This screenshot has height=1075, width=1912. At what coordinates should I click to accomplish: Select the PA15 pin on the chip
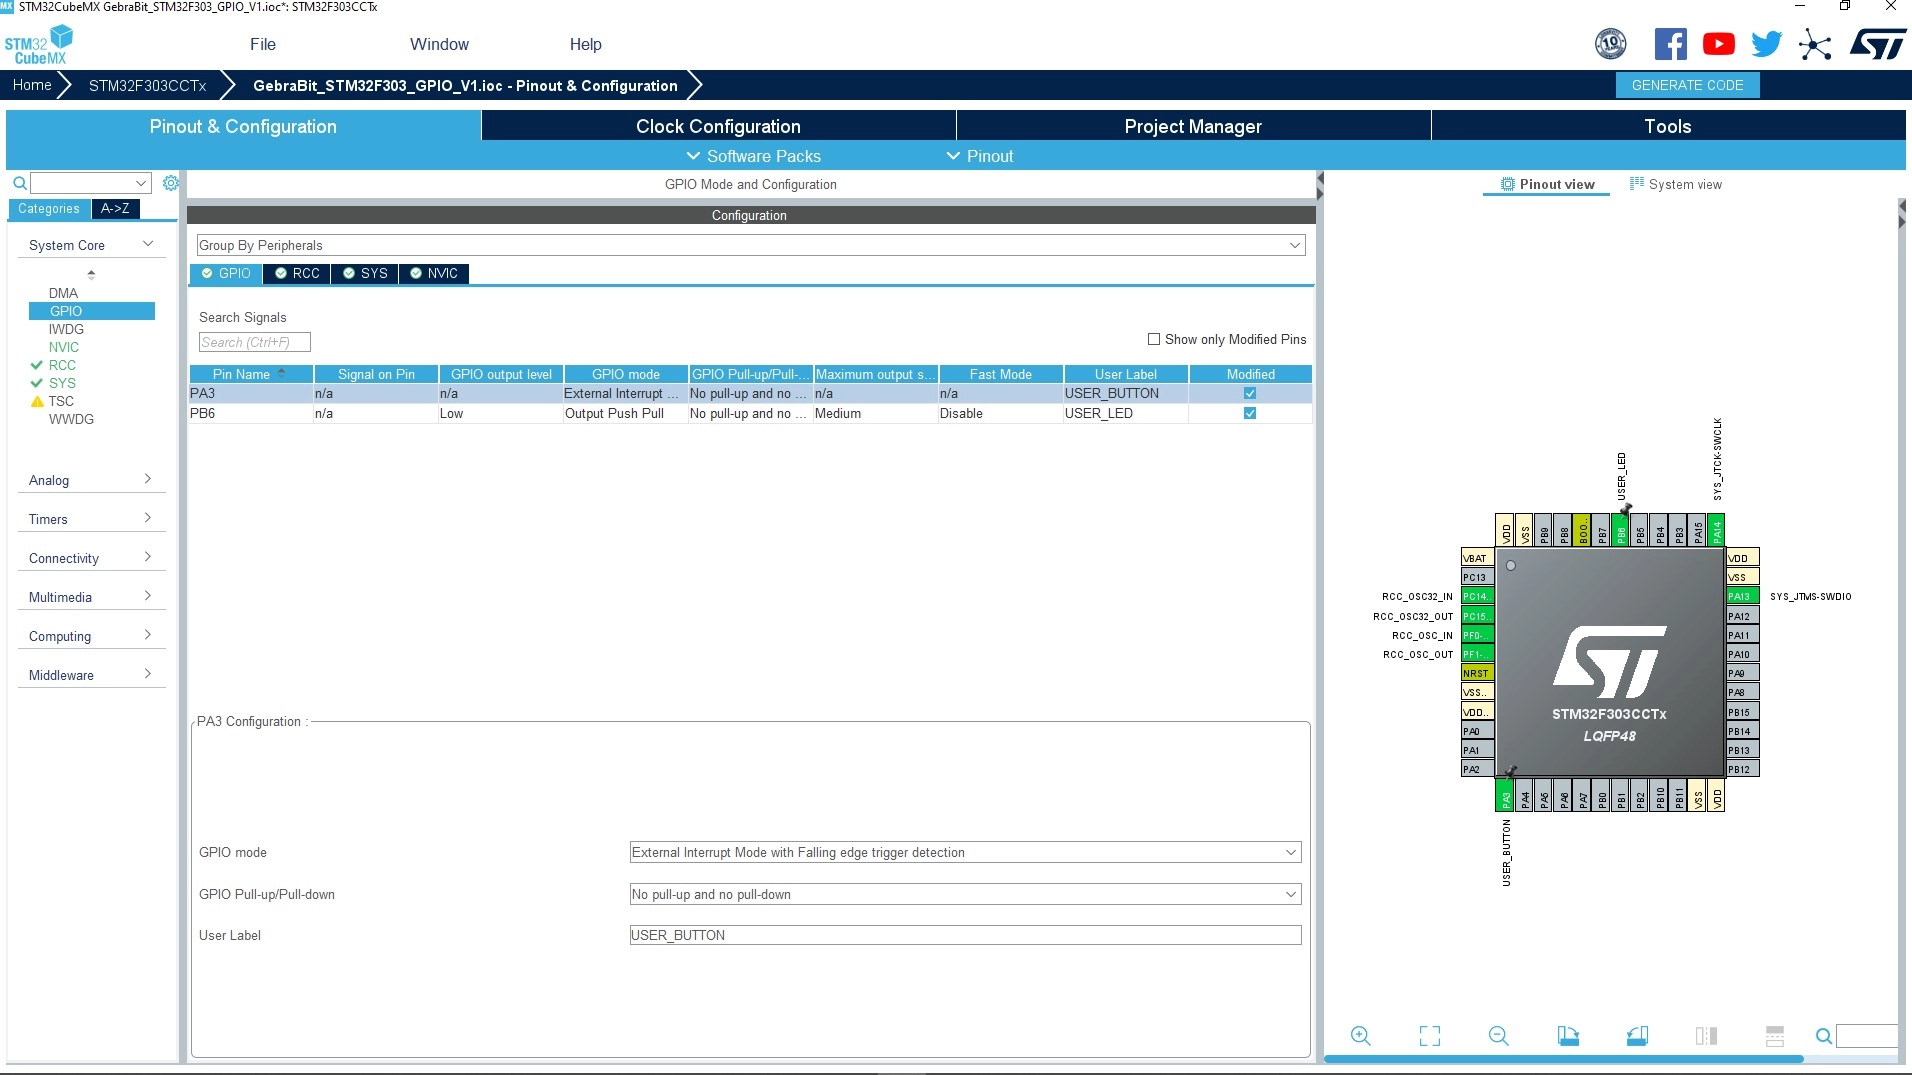click(1698, 531)
